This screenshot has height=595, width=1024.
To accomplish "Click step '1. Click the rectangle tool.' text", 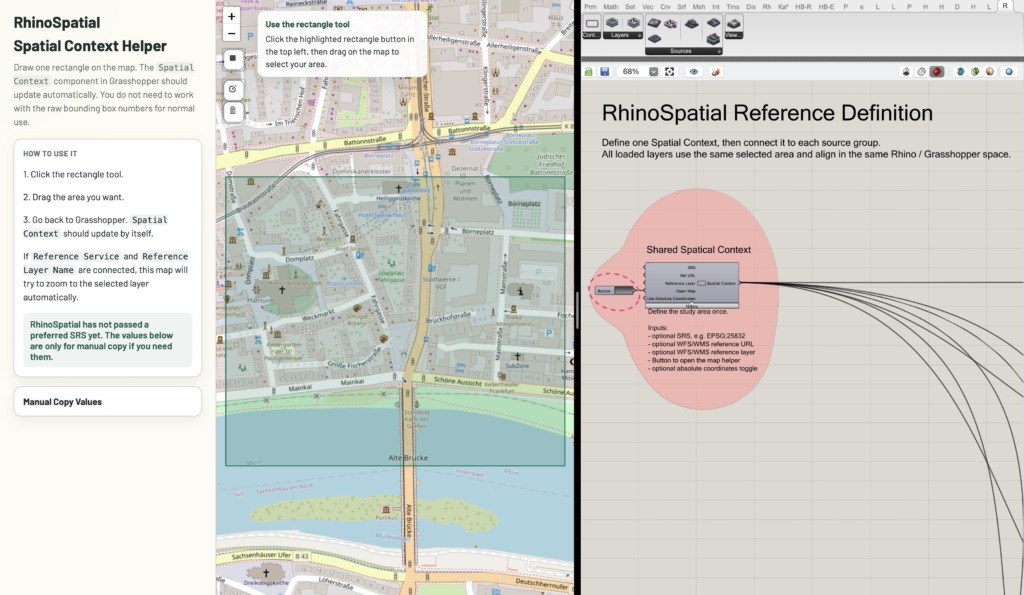I will pos(73,174).
